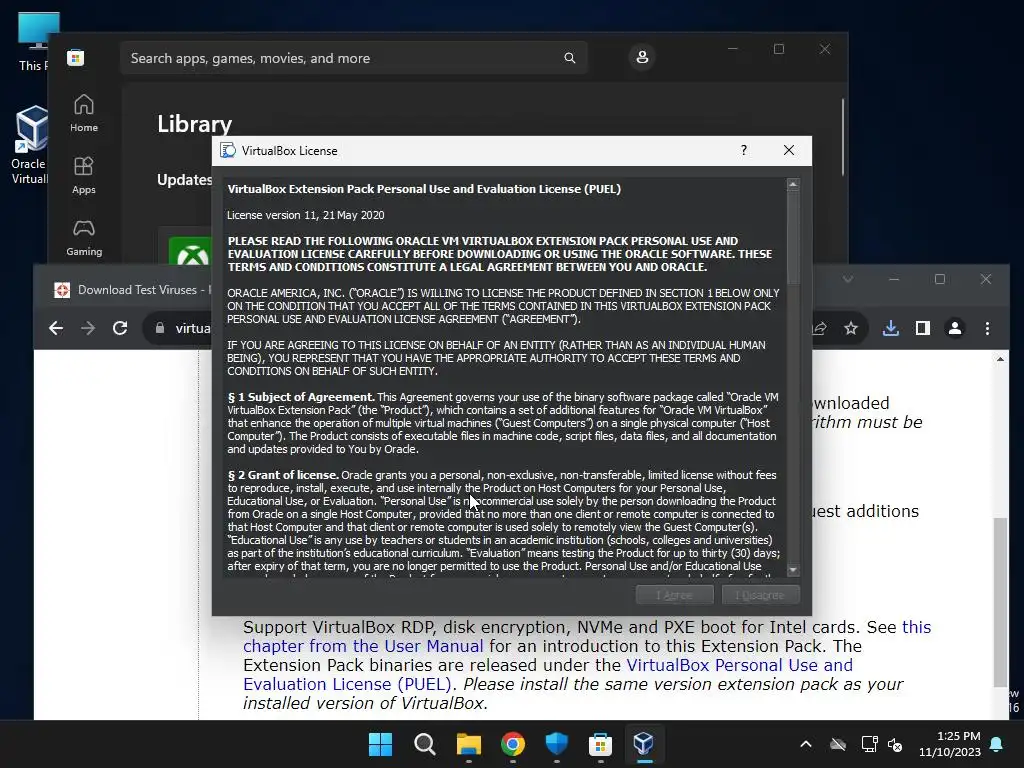Select Oracle VirtualBox desktop shortcut
The height and width of the screenshot is (768, 1024).
(30, 145)
